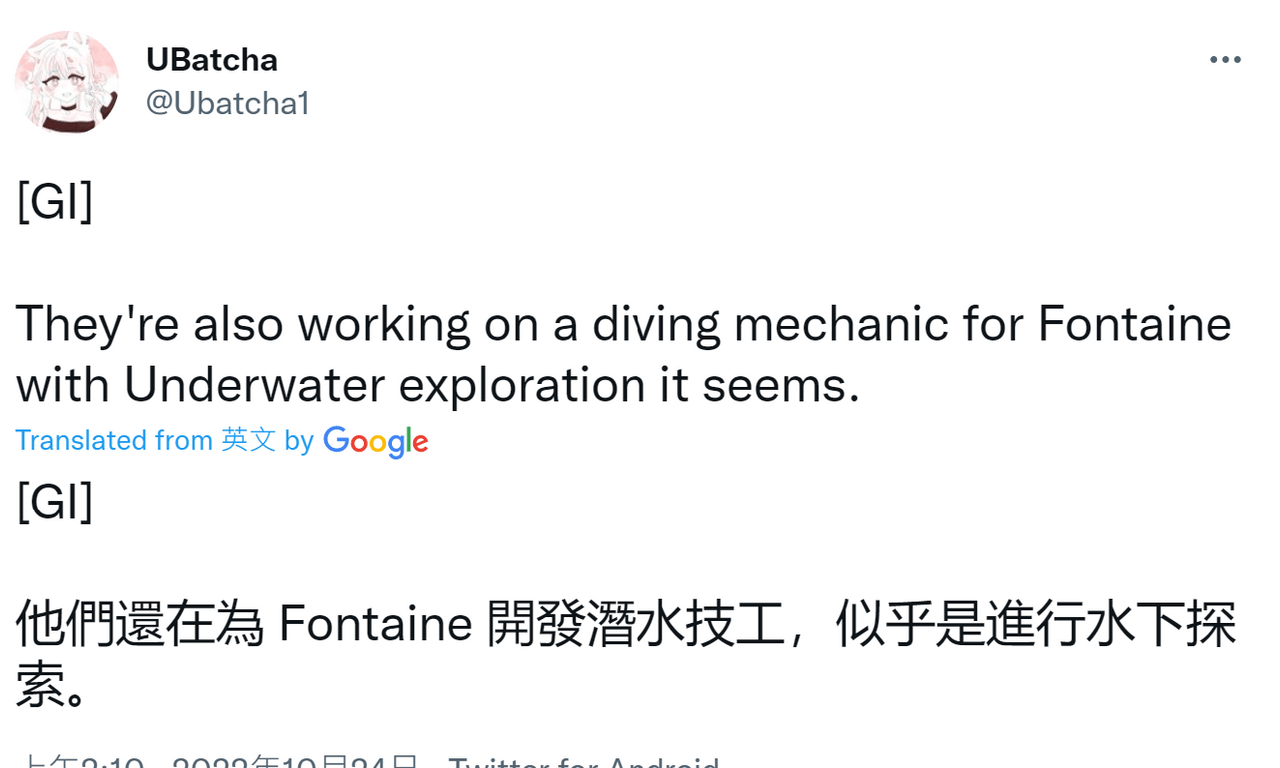Click the Chinese line starting 他們還在為

click(627, 624)
